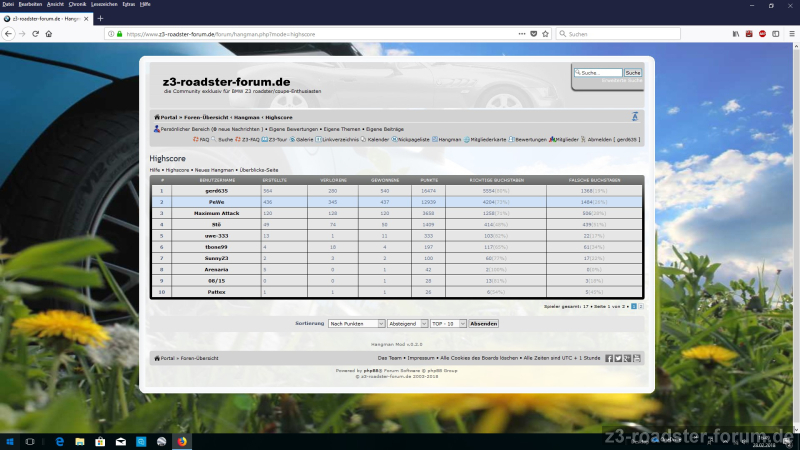
Task: Click into the forum search input field
Action: [x=598, y=73]
